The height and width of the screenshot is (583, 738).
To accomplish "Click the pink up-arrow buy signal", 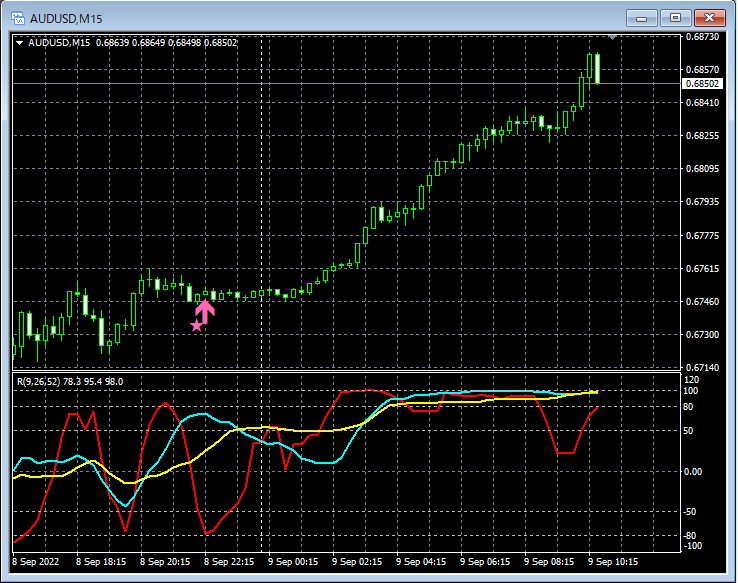I will [x=205, y=311].
